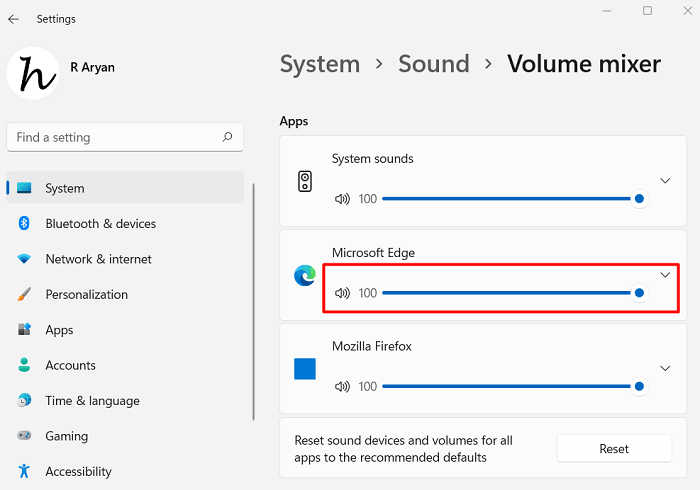Expand the Mozilla Firefox options
700x490 pixels.
click(665, 368)
